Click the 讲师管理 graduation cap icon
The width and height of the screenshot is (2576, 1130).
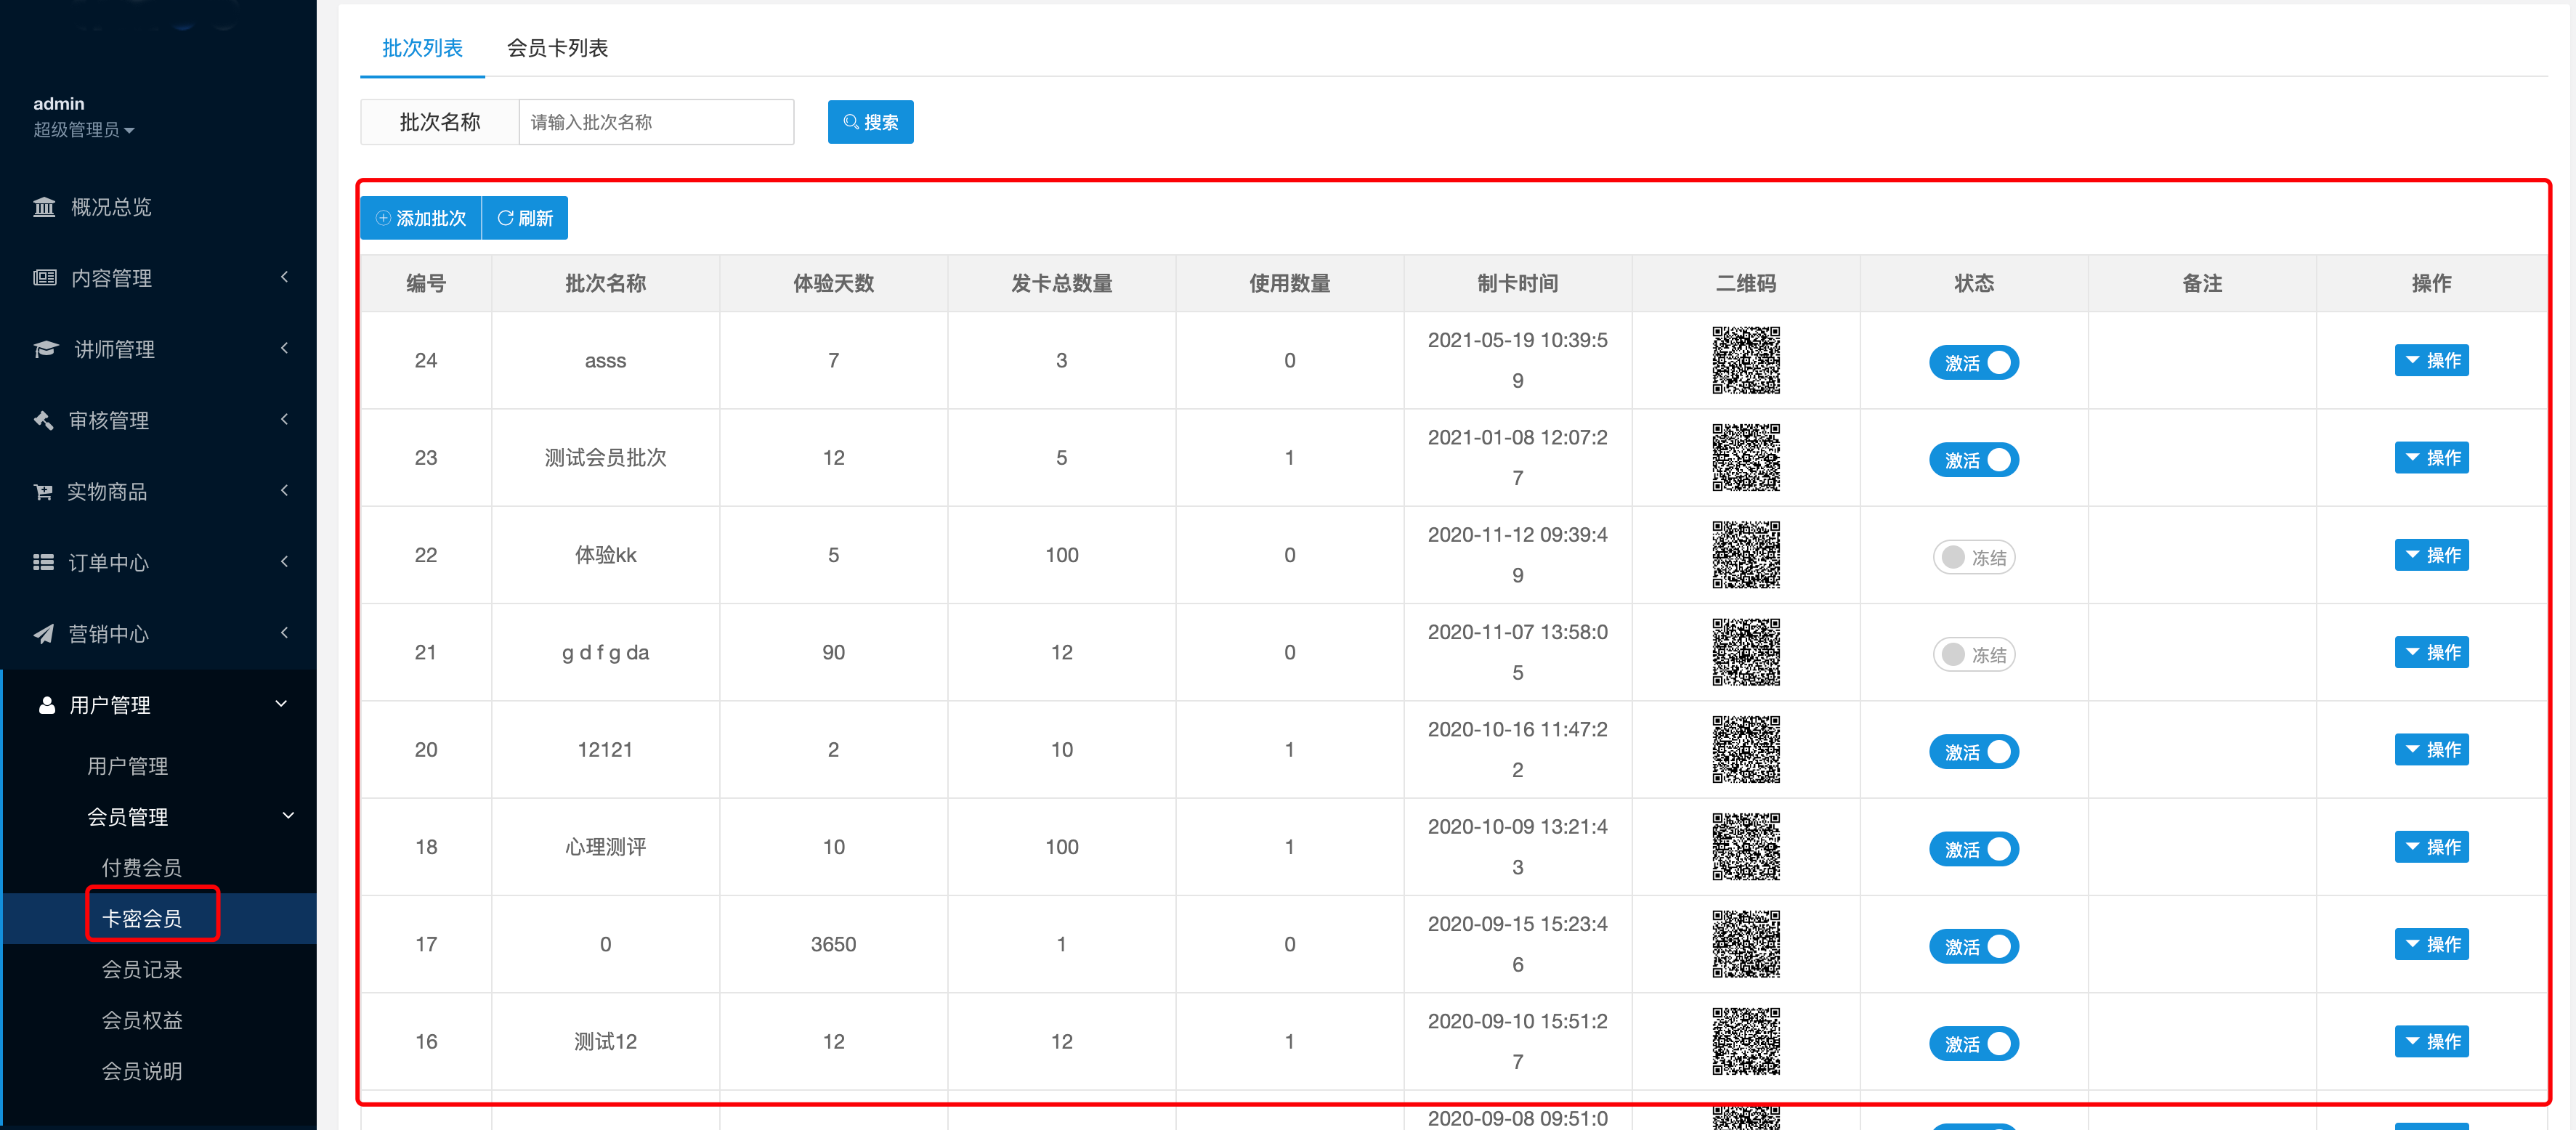[46, 349]
